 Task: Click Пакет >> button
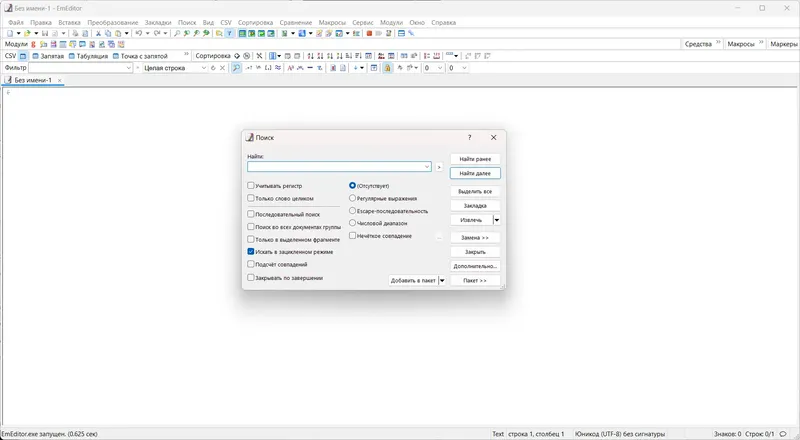click(475, 280)
